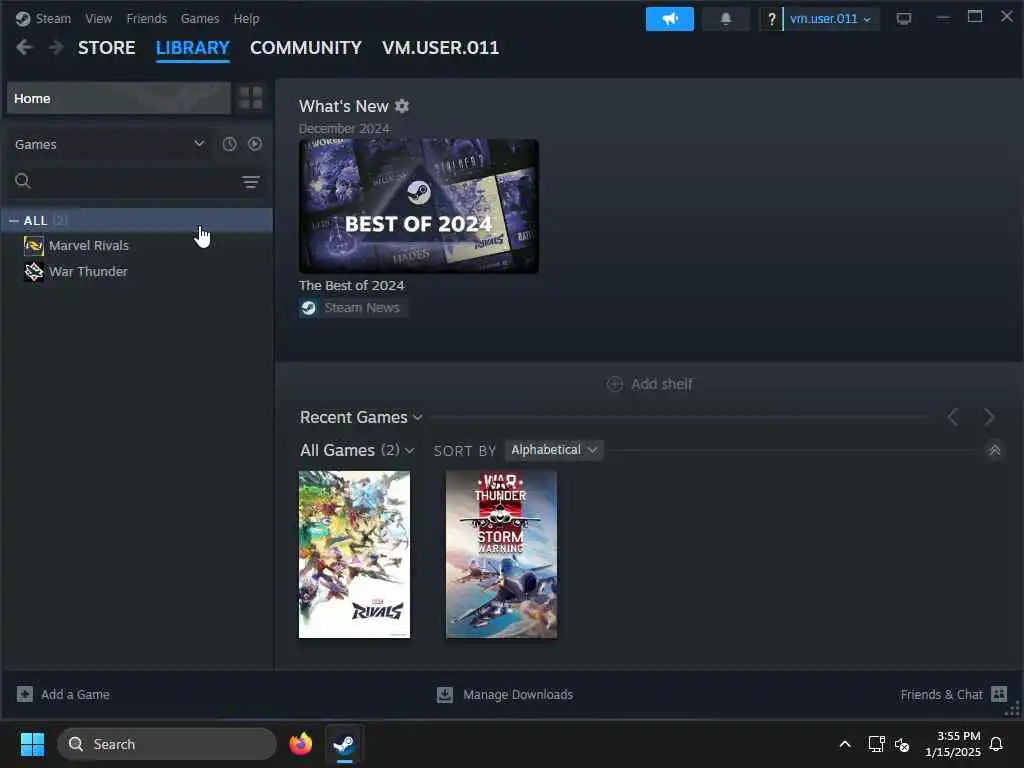The image size is (1024, 768).
Task: Open the Steam News link
Action: pyautogui.click(x=362, y=308)
